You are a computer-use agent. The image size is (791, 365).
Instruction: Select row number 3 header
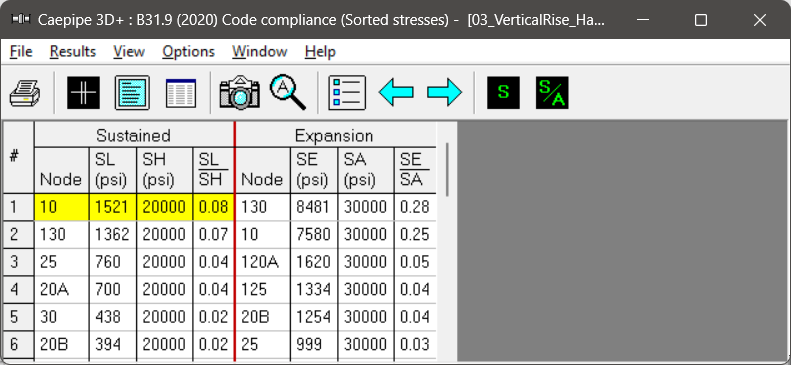pos(18,262)
